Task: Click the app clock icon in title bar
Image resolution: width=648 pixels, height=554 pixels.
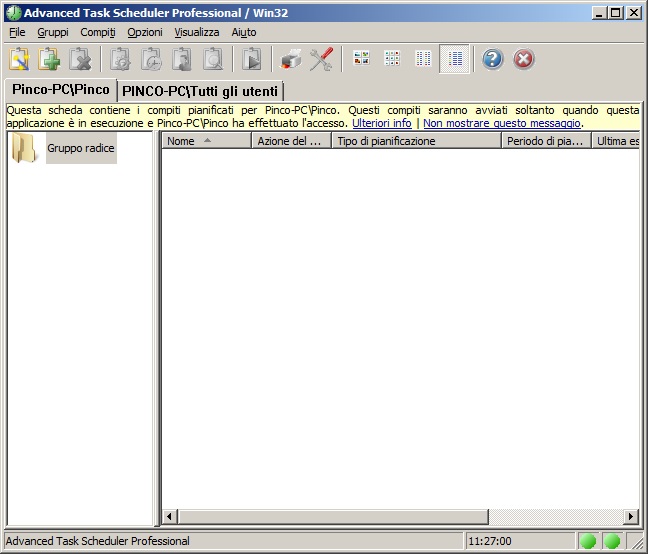Action: coord(14,13)
